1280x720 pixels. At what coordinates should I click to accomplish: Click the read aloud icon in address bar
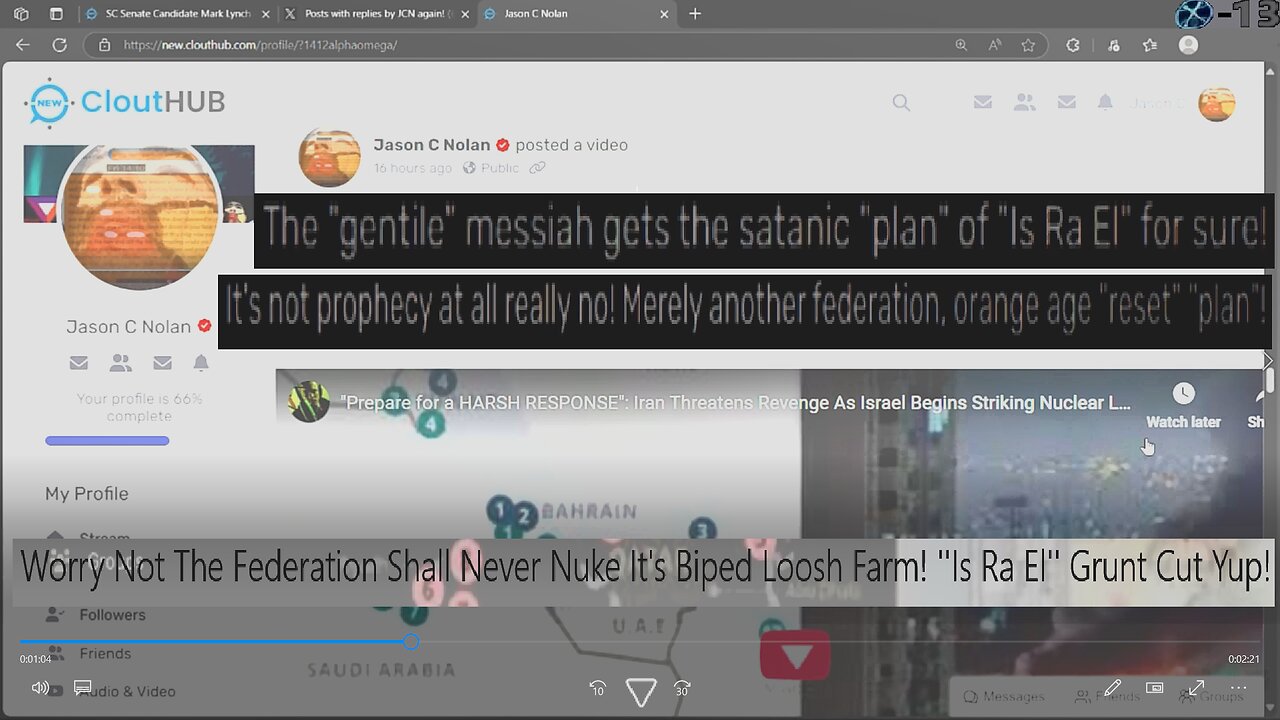click(x=995, y=45)
